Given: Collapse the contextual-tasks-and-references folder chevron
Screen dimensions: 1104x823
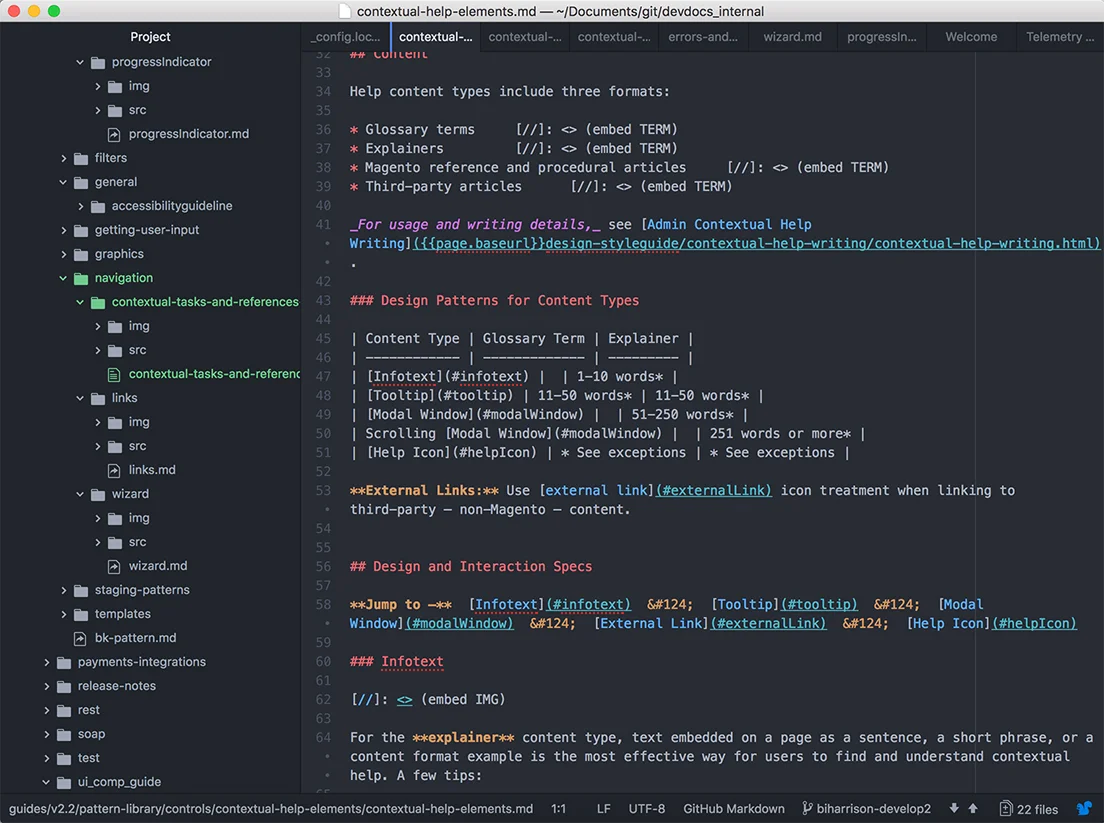Looking at the screenshot, I should (80, 302).
